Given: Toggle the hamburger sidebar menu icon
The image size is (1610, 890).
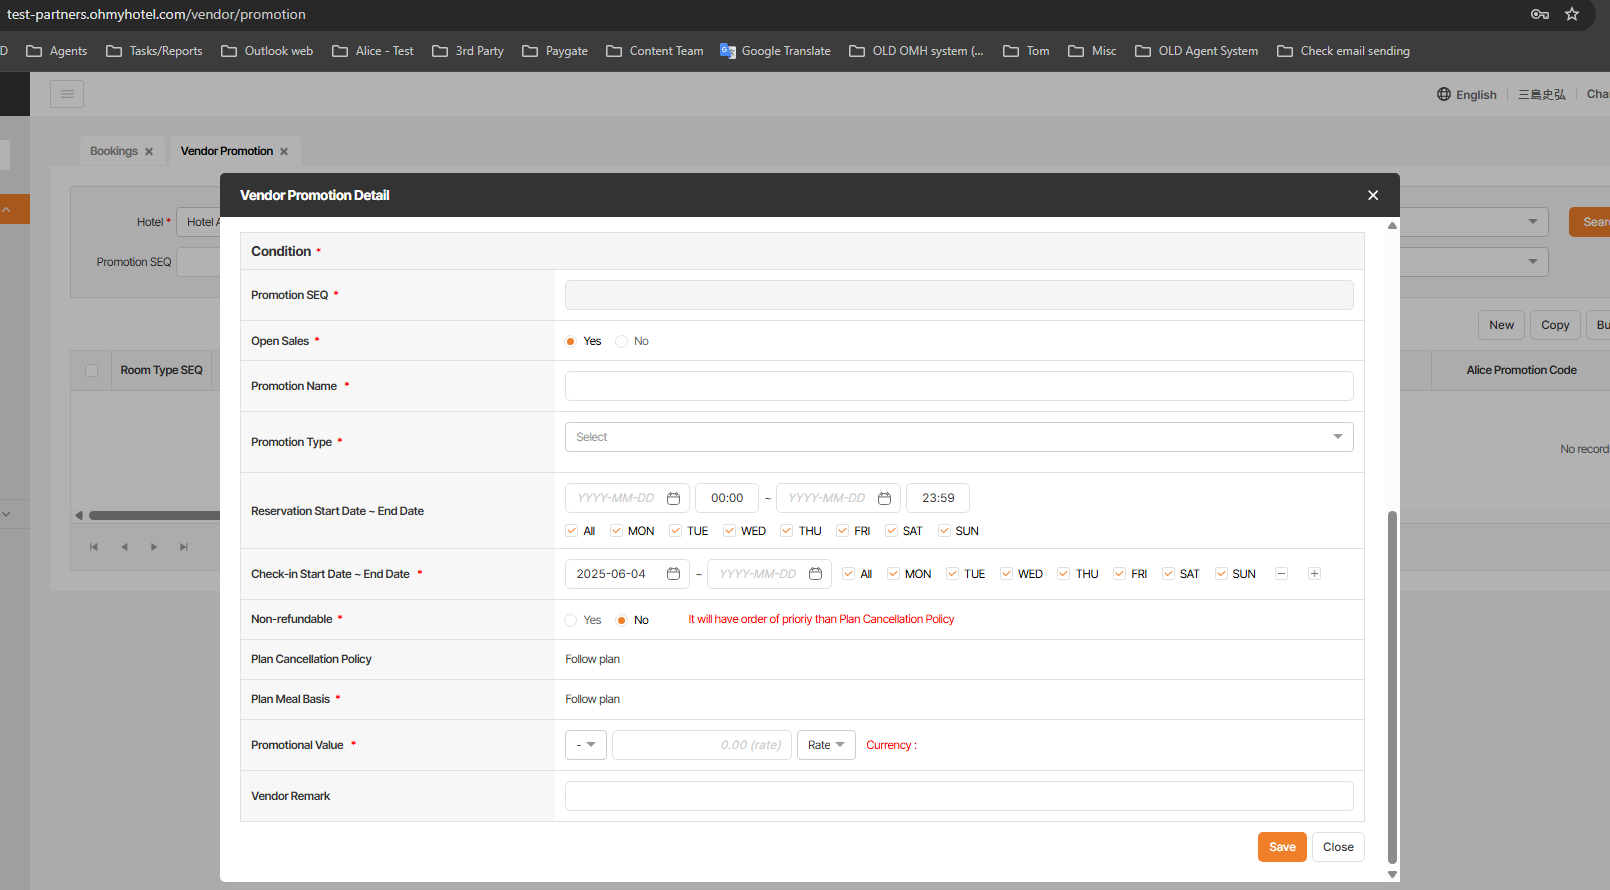Looking at the screenshot, I should pyautogui.click(x=67, y=94).
